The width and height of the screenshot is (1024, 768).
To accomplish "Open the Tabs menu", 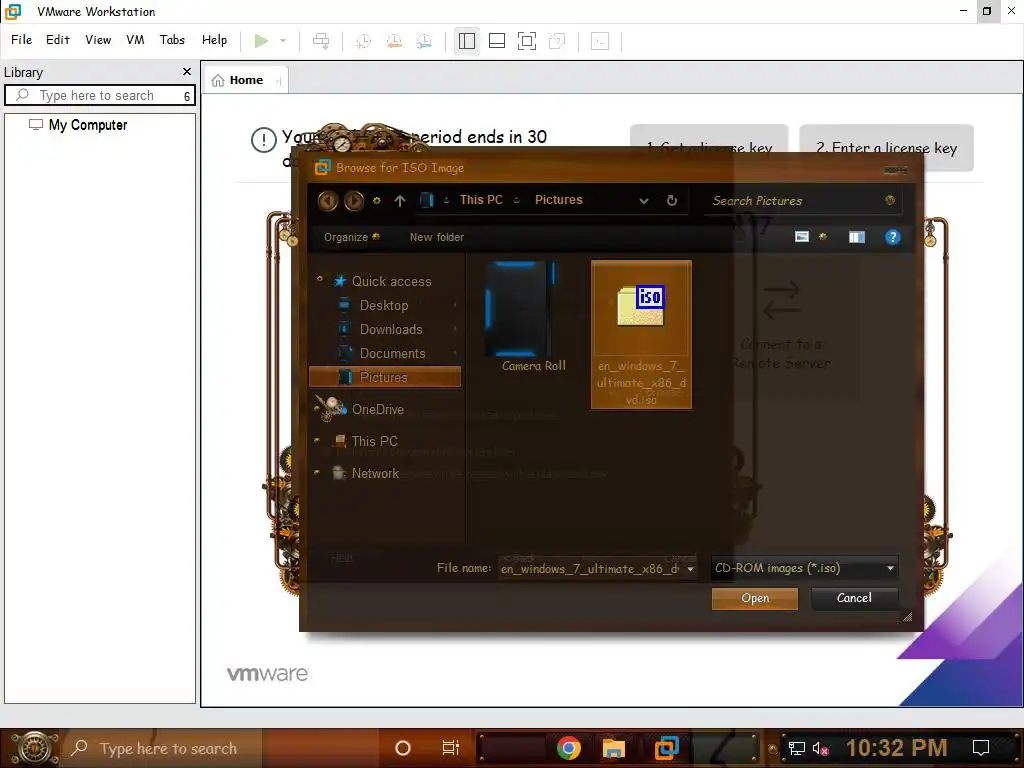I will tap(172, 40).
